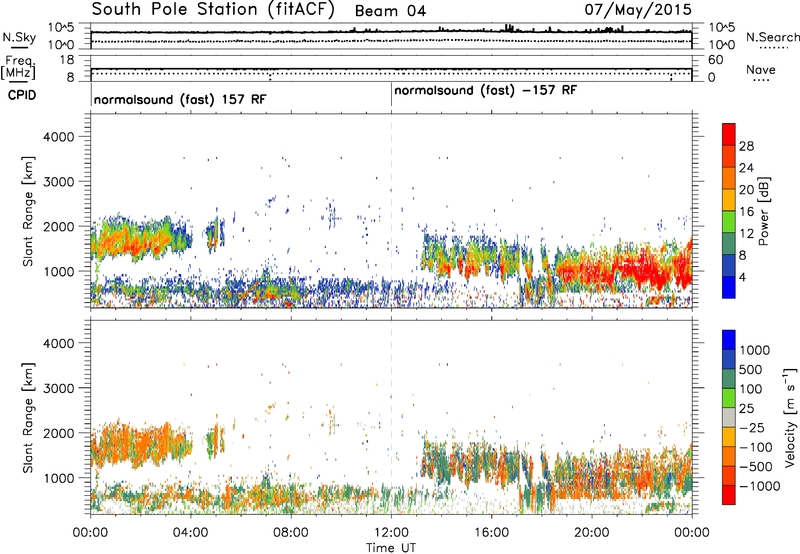
Task: Click the date '07/May/2015'
Action: click(x=638, y=9)
